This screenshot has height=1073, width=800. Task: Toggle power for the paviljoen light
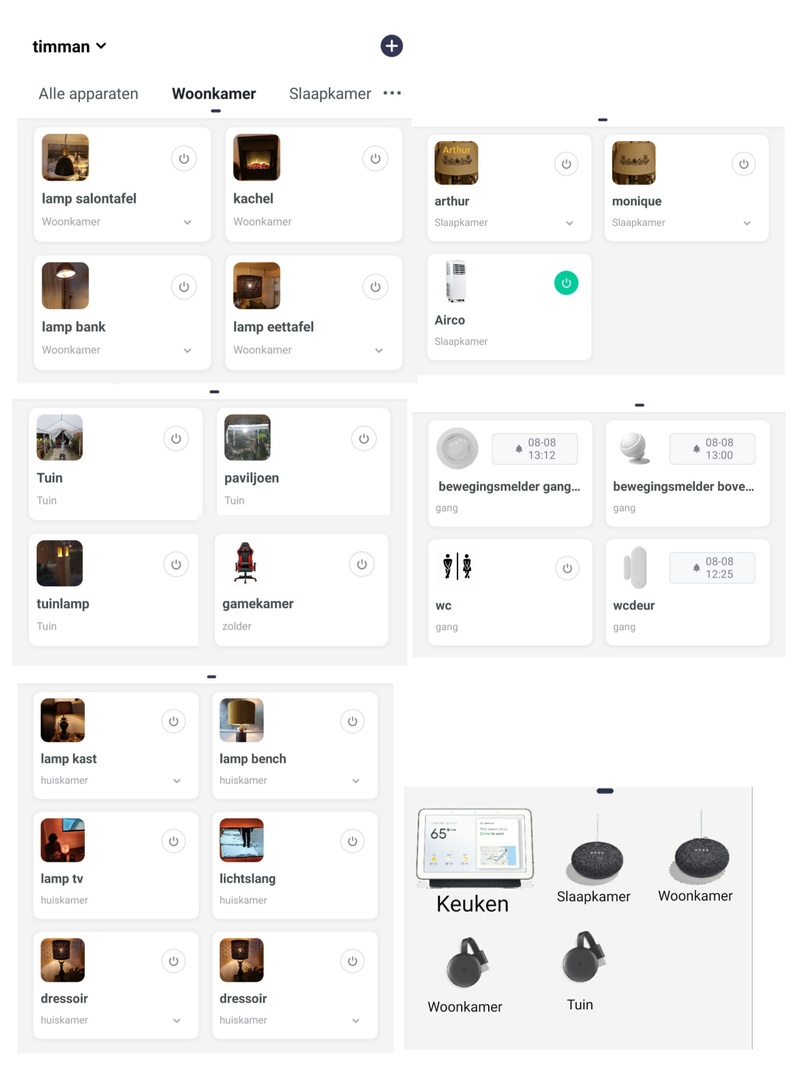363,439
